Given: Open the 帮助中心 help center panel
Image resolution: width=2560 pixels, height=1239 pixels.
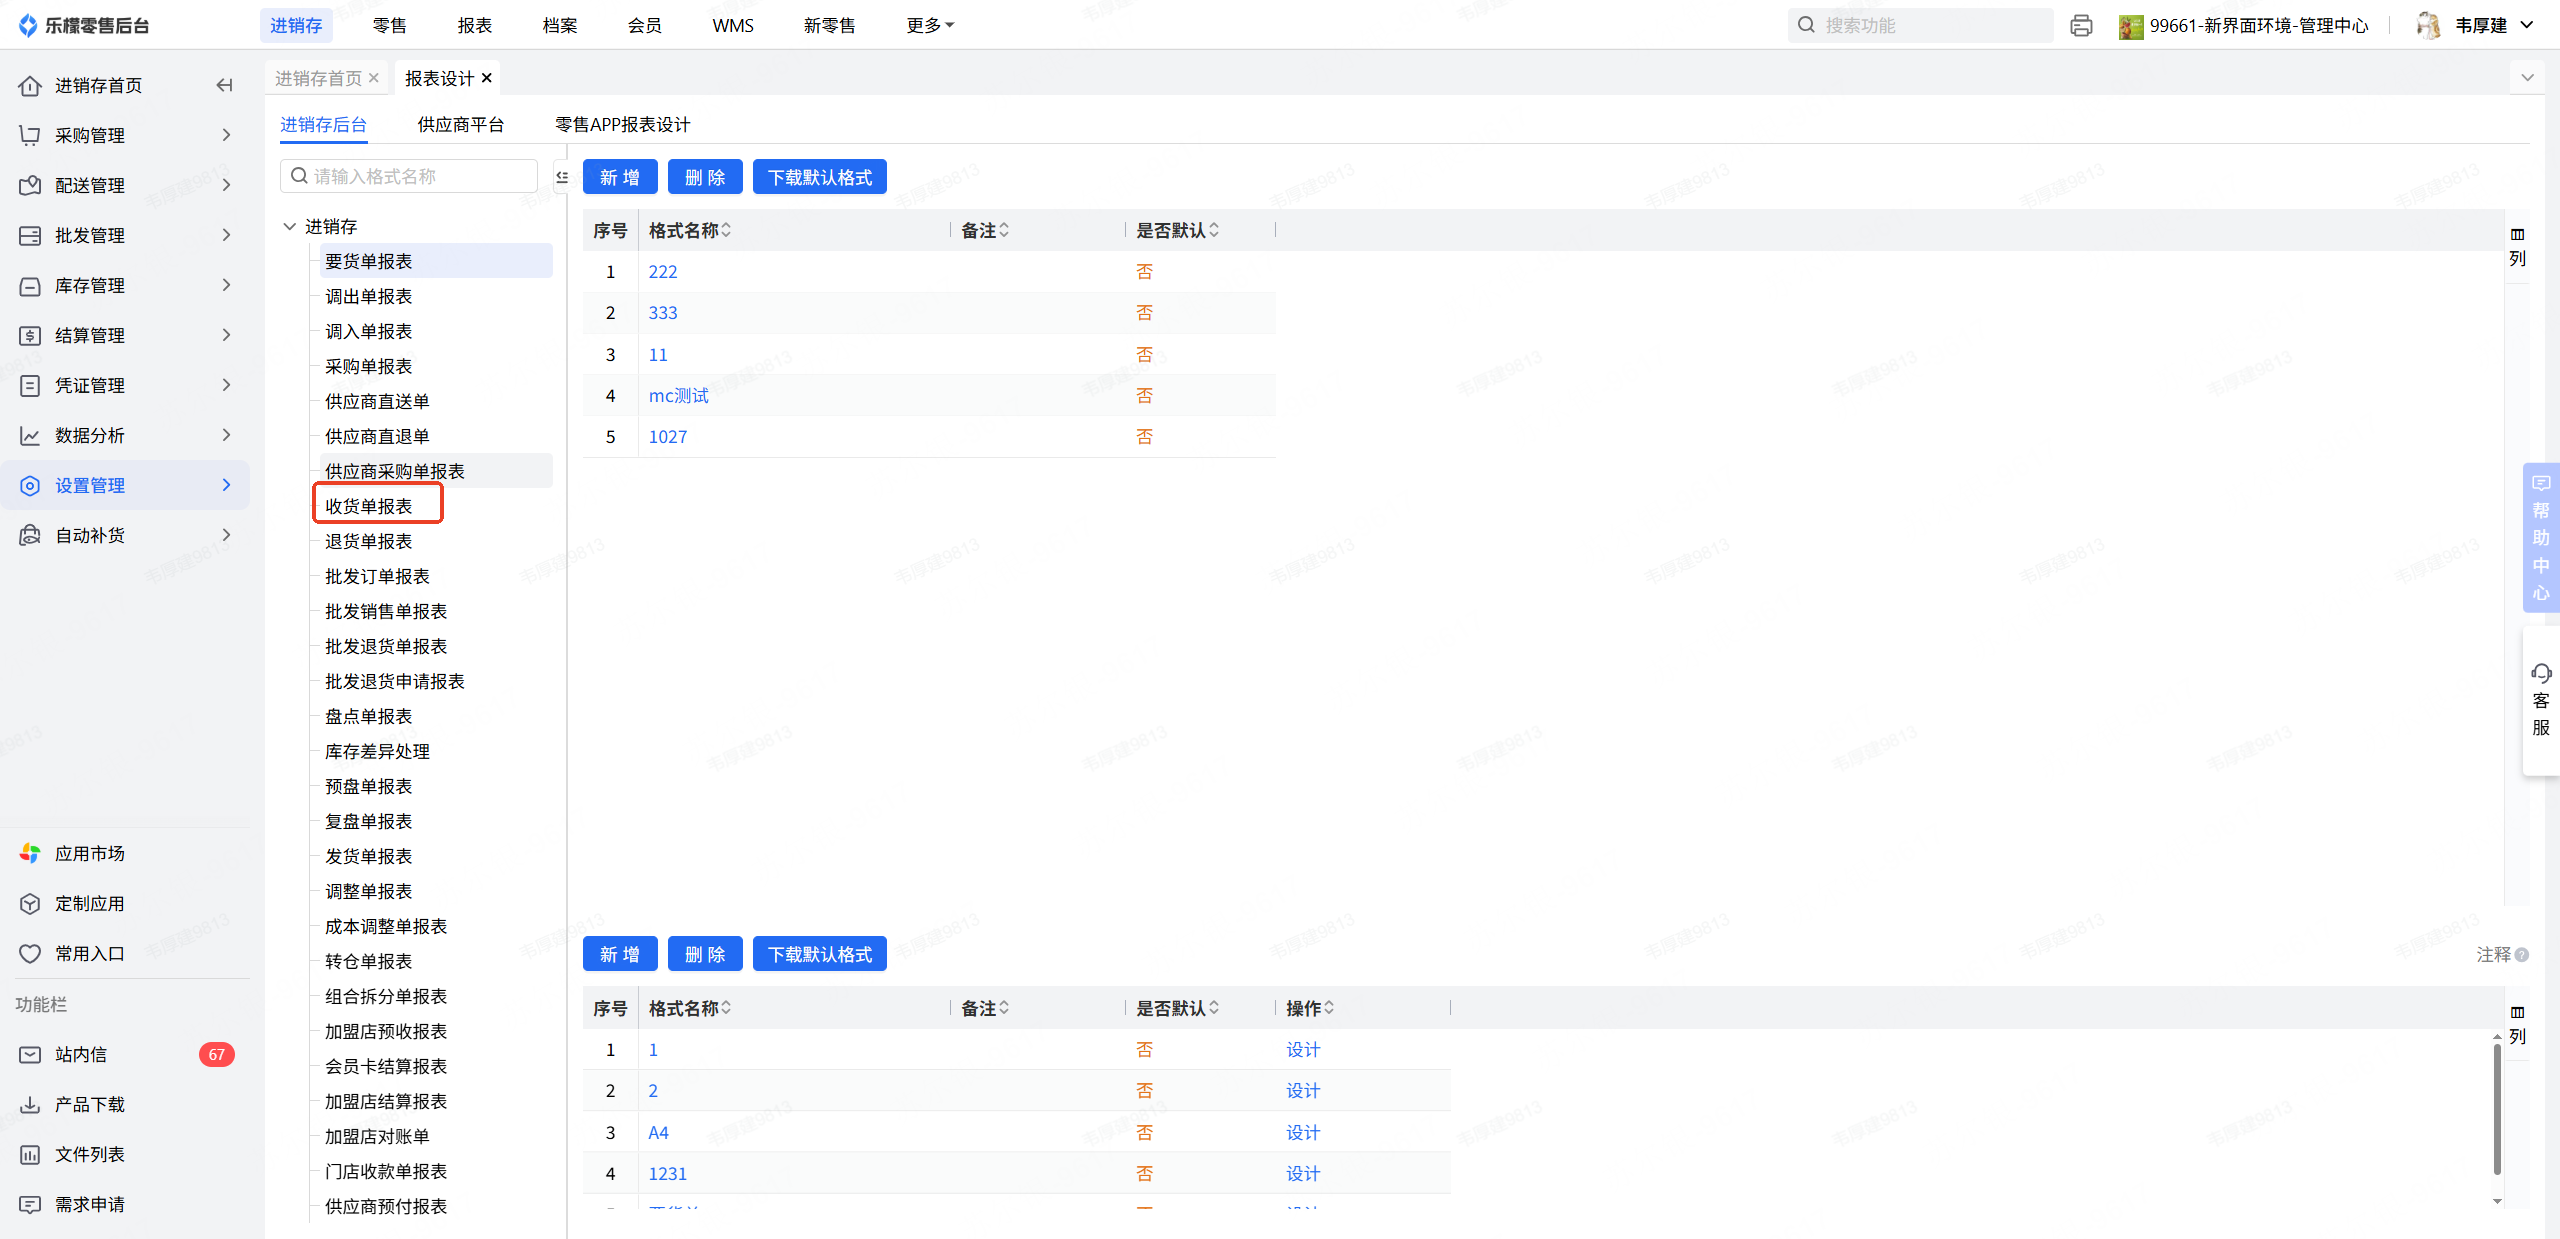Looking at the screenshot, I should tap(2541, 538).
